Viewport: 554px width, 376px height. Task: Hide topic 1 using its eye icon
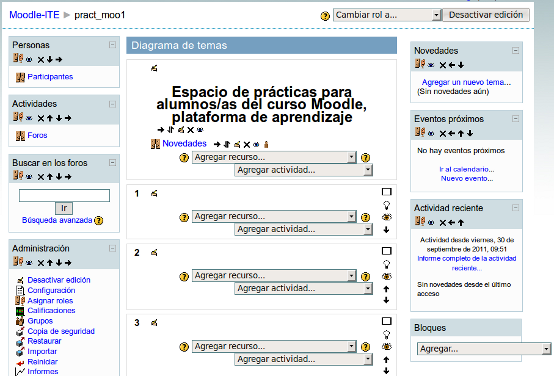[387, 217]
